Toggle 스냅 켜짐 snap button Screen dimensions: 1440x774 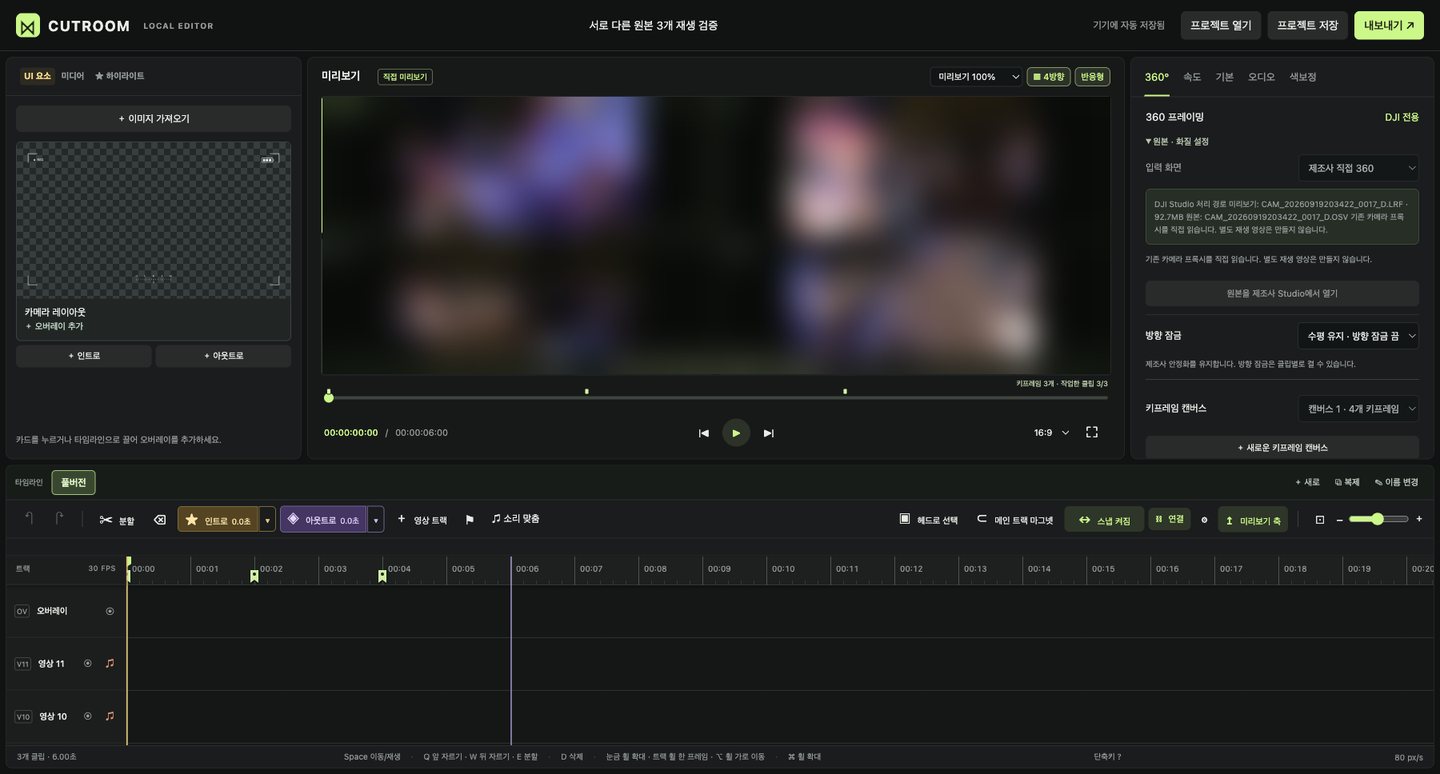click(1104, 520)
